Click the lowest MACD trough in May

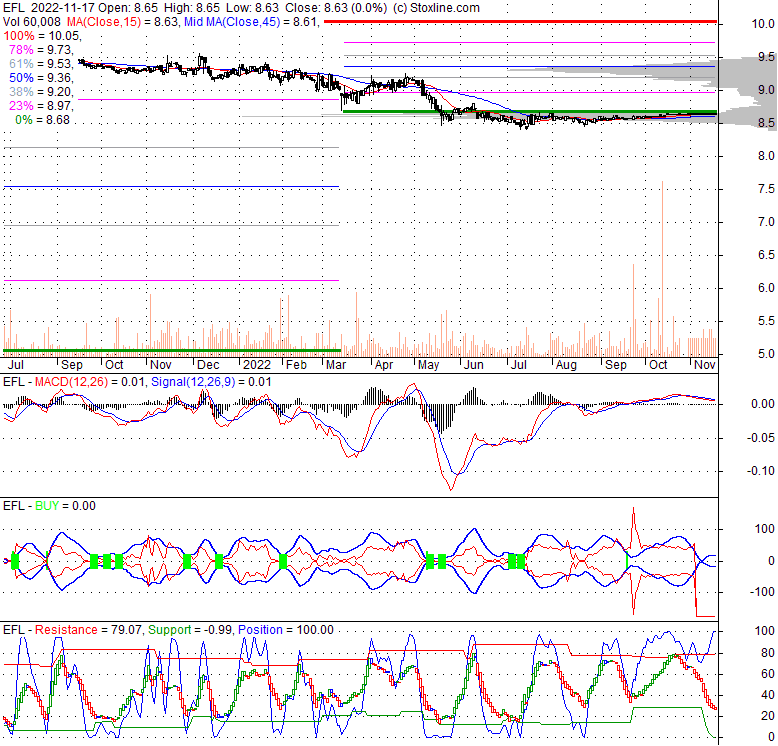(451, 489)
